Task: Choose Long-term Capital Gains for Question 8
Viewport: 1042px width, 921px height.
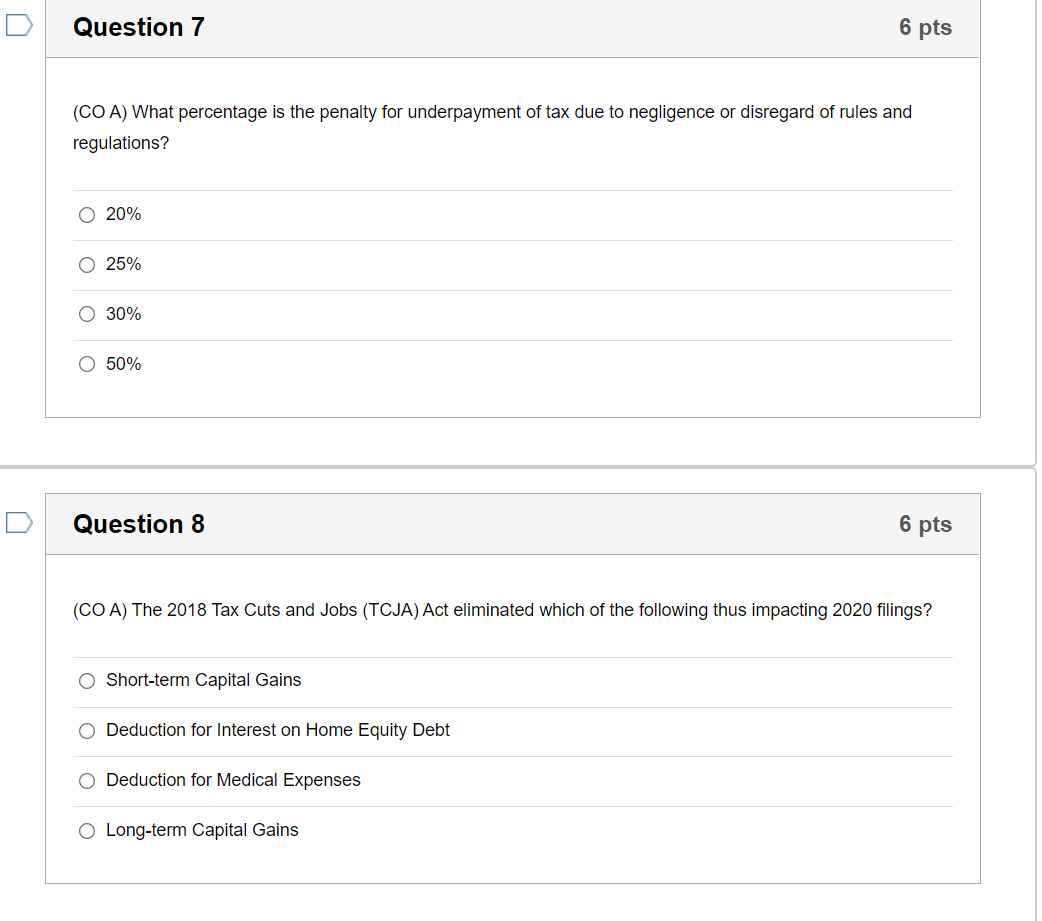Action: pyautogui.click(x=87, y=831)
